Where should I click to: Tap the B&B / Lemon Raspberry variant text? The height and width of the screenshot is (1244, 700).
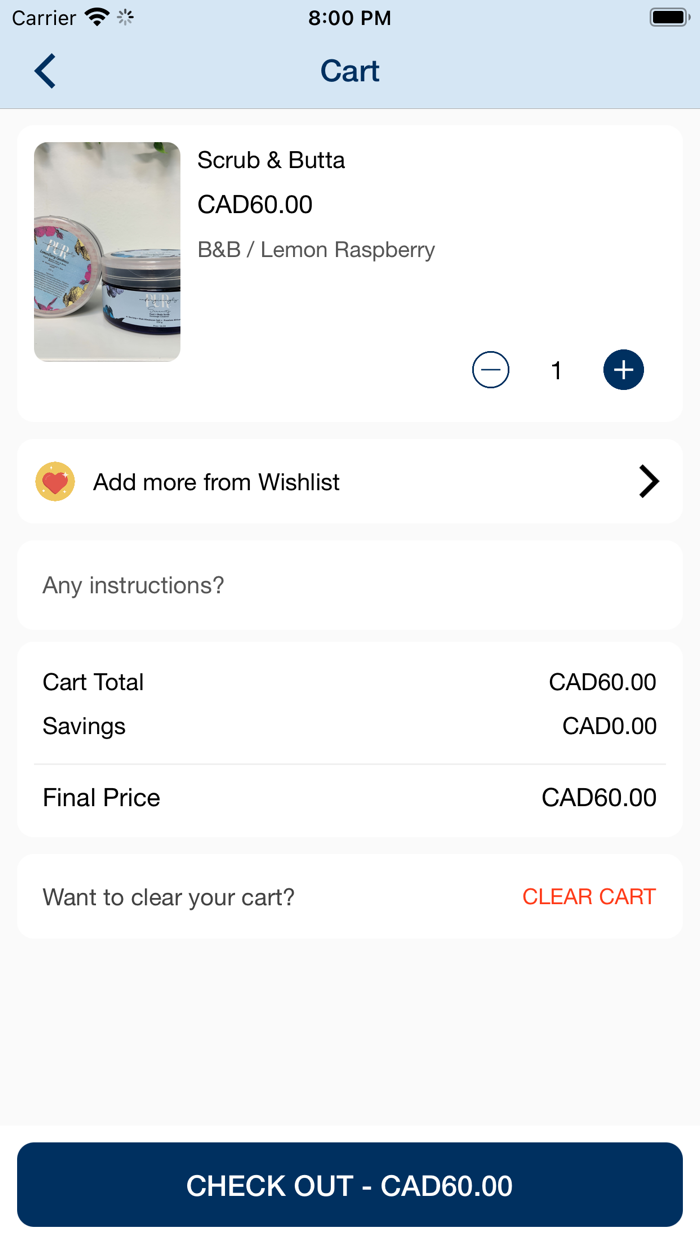click(316, 249)
